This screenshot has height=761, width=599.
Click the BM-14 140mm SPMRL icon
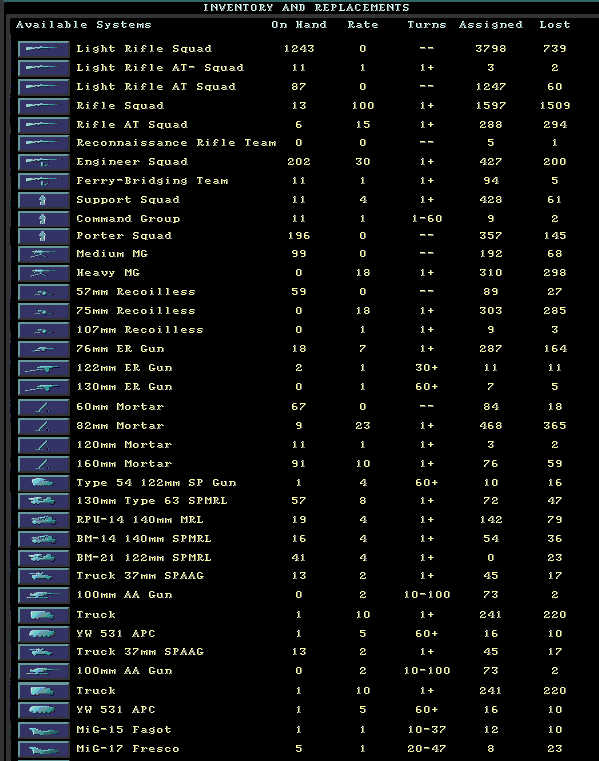tap(44, 539)
